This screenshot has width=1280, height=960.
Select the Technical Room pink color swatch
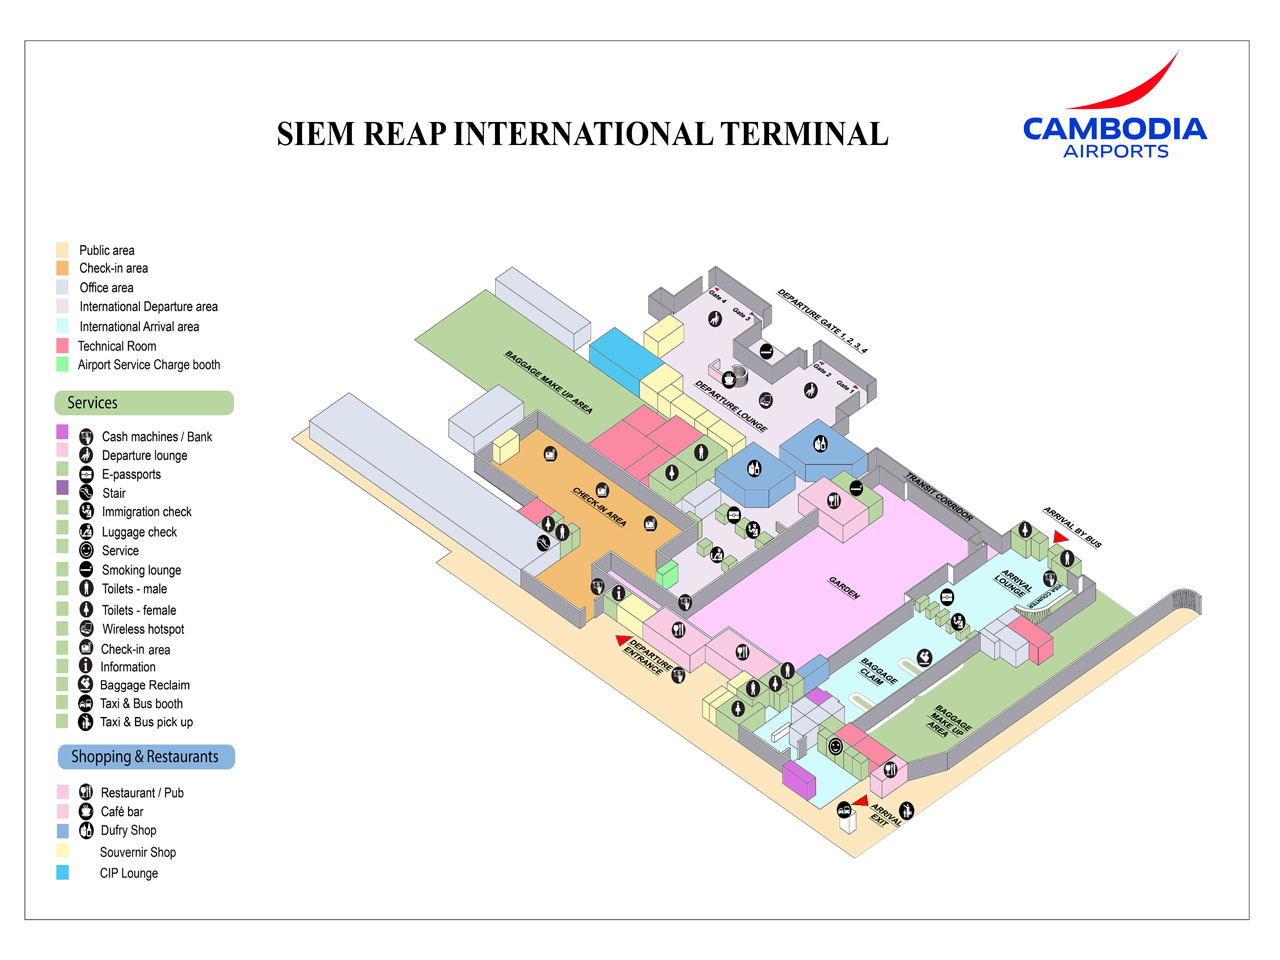[63, 346]
